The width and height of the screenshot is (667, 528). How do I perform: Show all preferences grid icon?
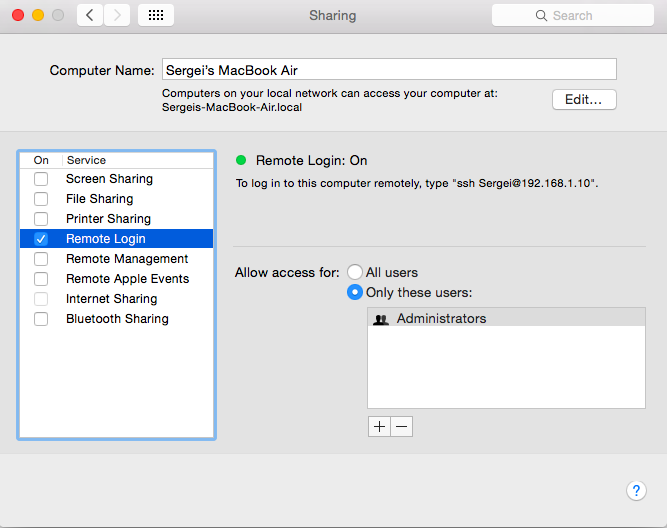point(156,15)
